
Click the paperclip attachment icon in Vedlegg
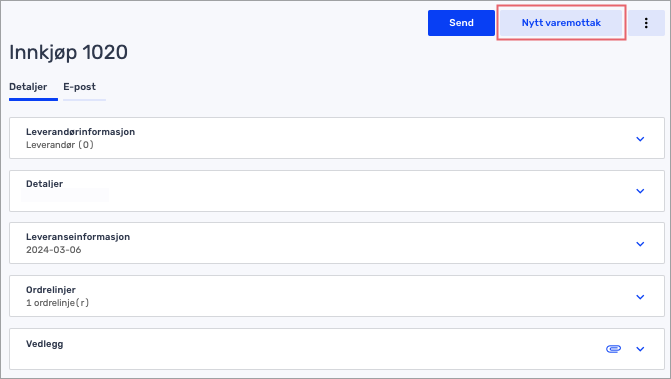pos(613,349)
